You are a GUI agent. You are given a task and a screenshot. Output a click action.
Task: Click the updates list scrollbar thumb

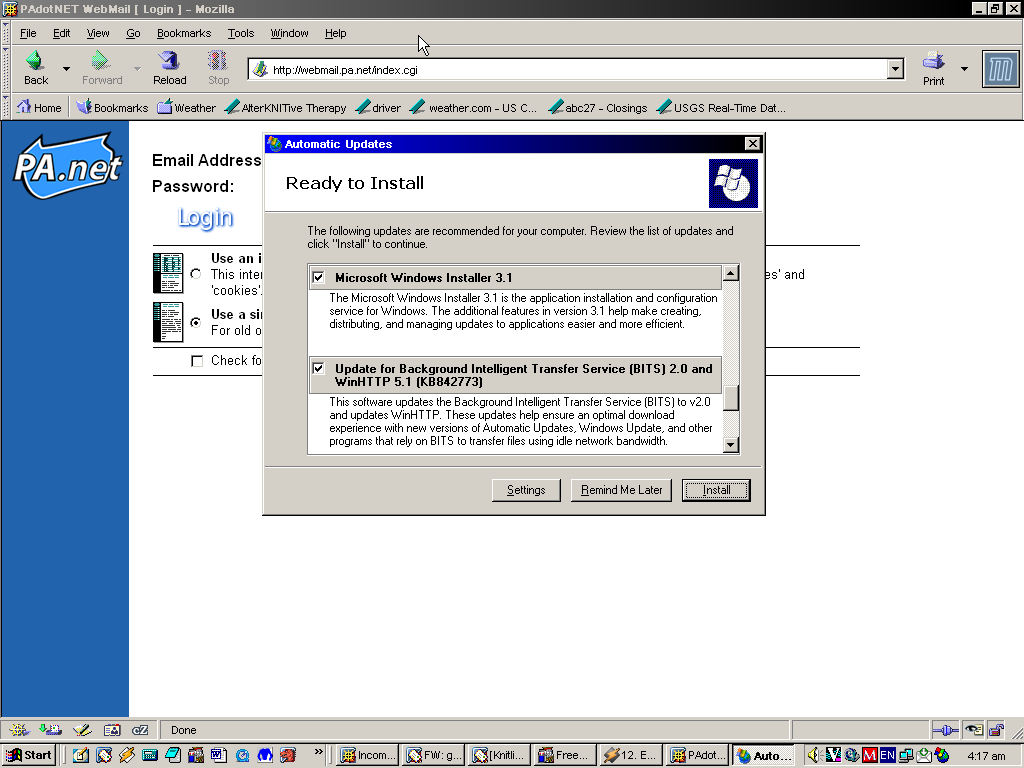tap(731, 398)
